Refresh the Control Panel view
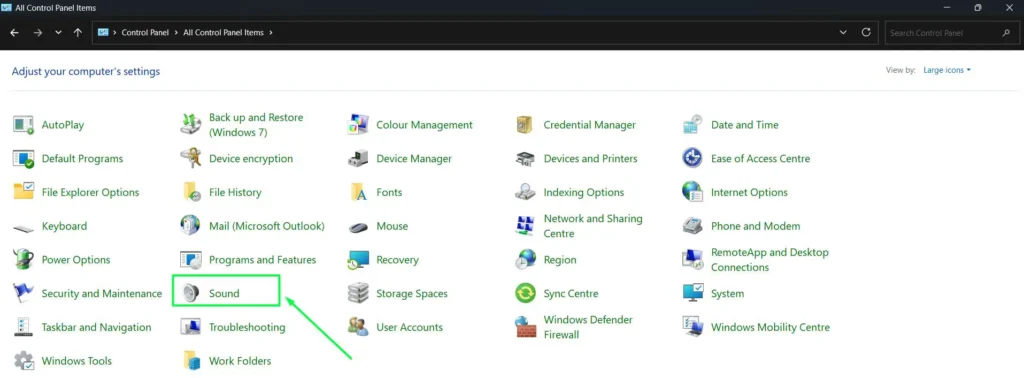Image resolution: width=1024 pixels, height=378 pixels. (x=866, y=32)
